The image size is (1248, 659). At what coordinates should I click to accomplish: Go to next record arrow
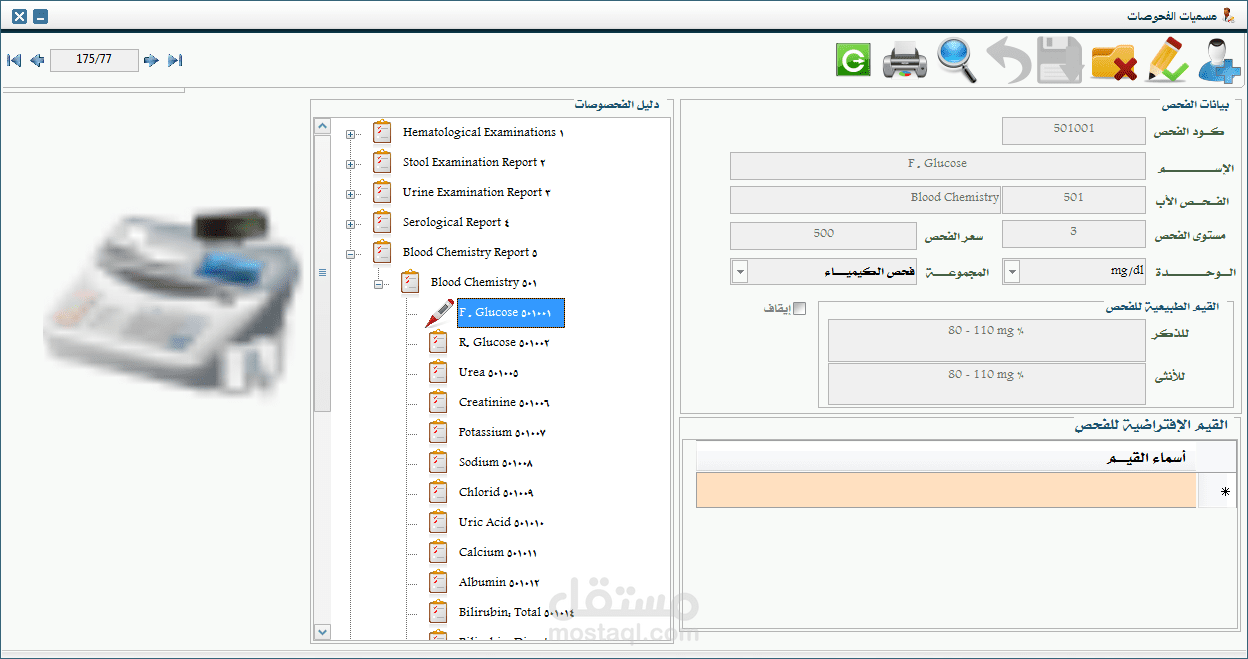(151, 60)
